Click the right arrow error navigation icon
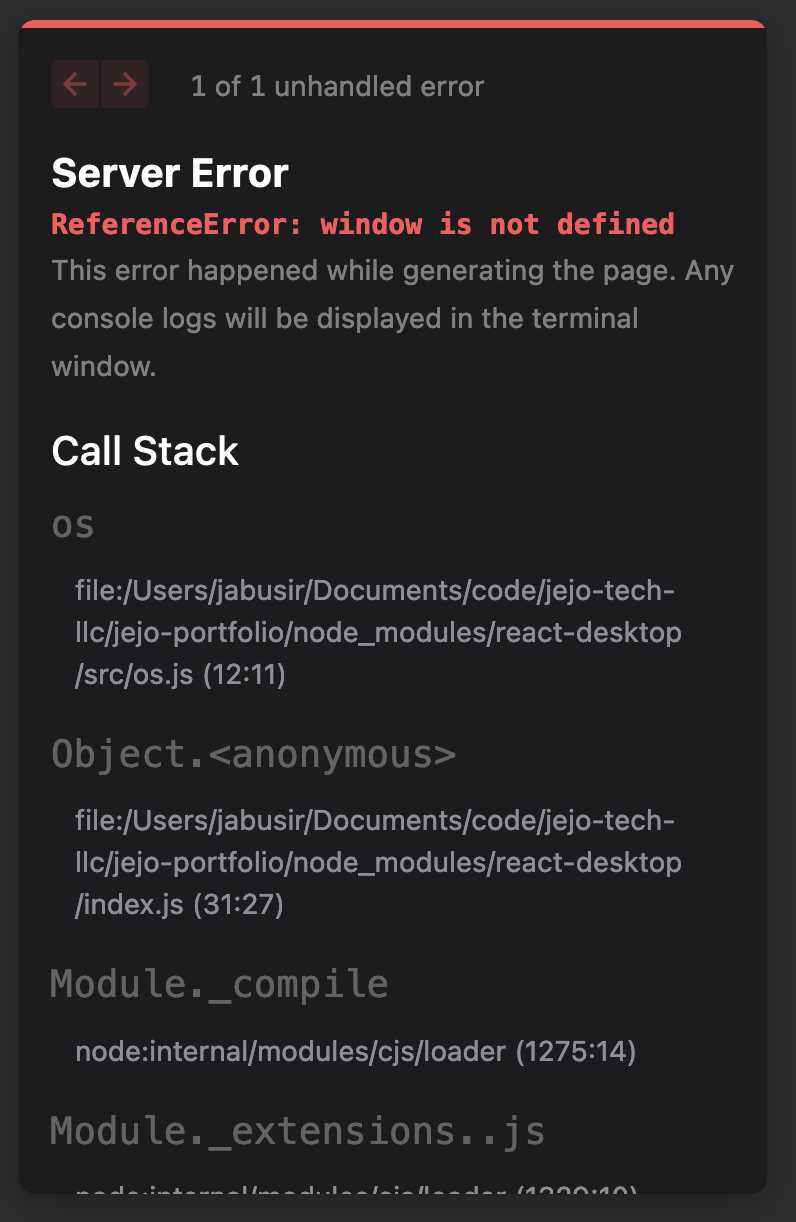Image resolution: width=796 pixels, height=1222 pixels. point(124,84)
